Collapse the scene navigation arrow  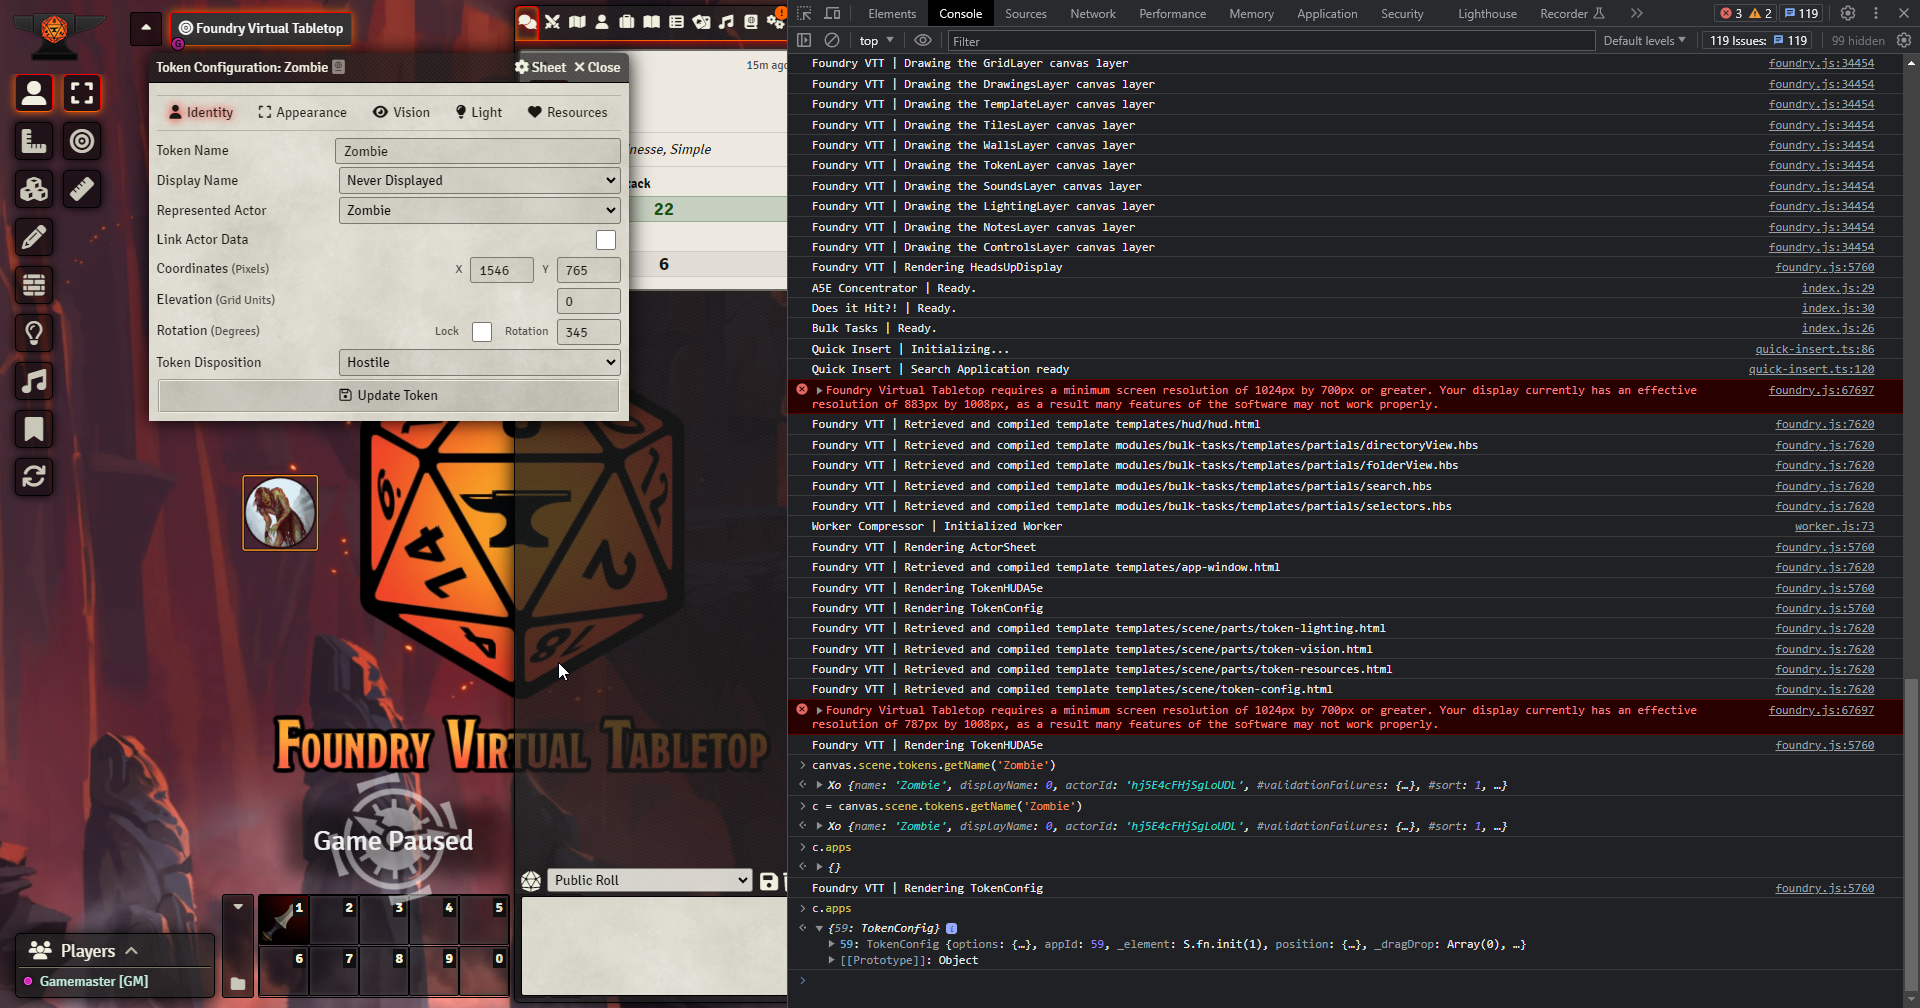146,28
